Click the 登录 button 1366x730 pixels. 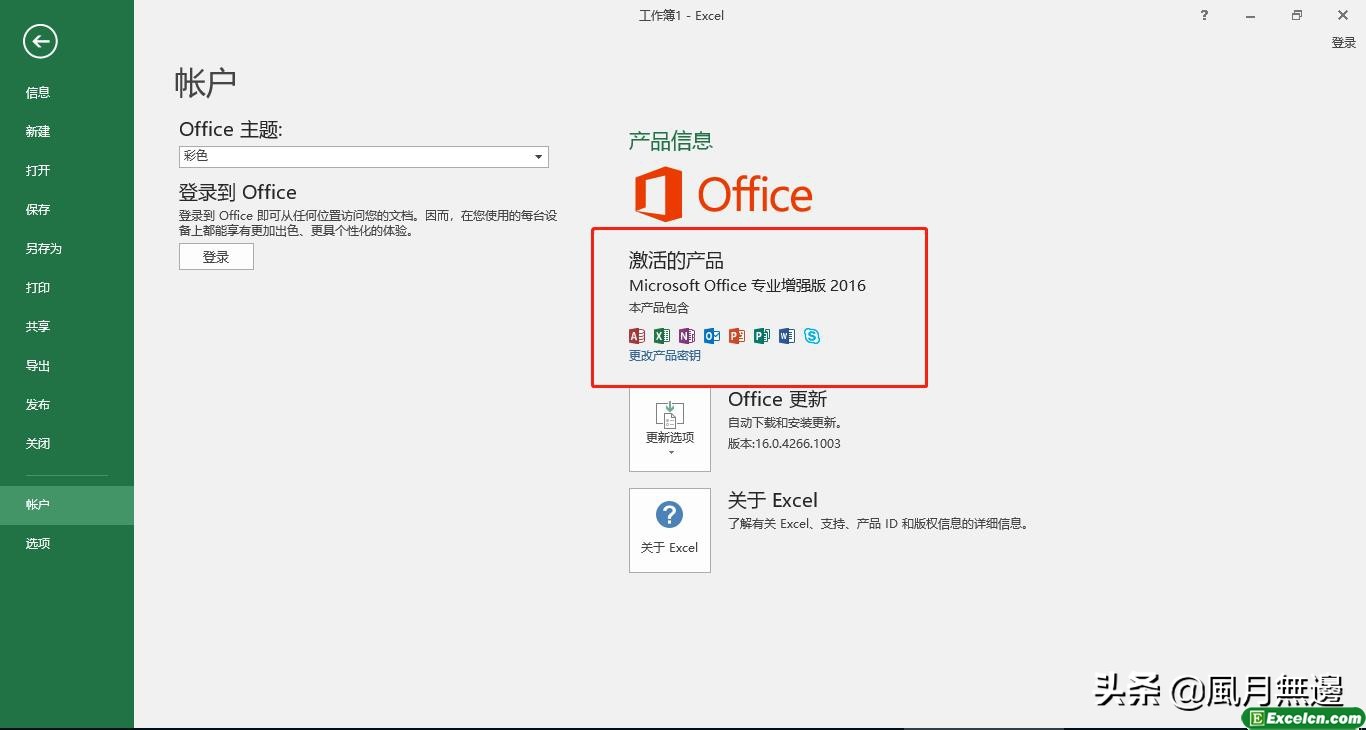point(216,256)
